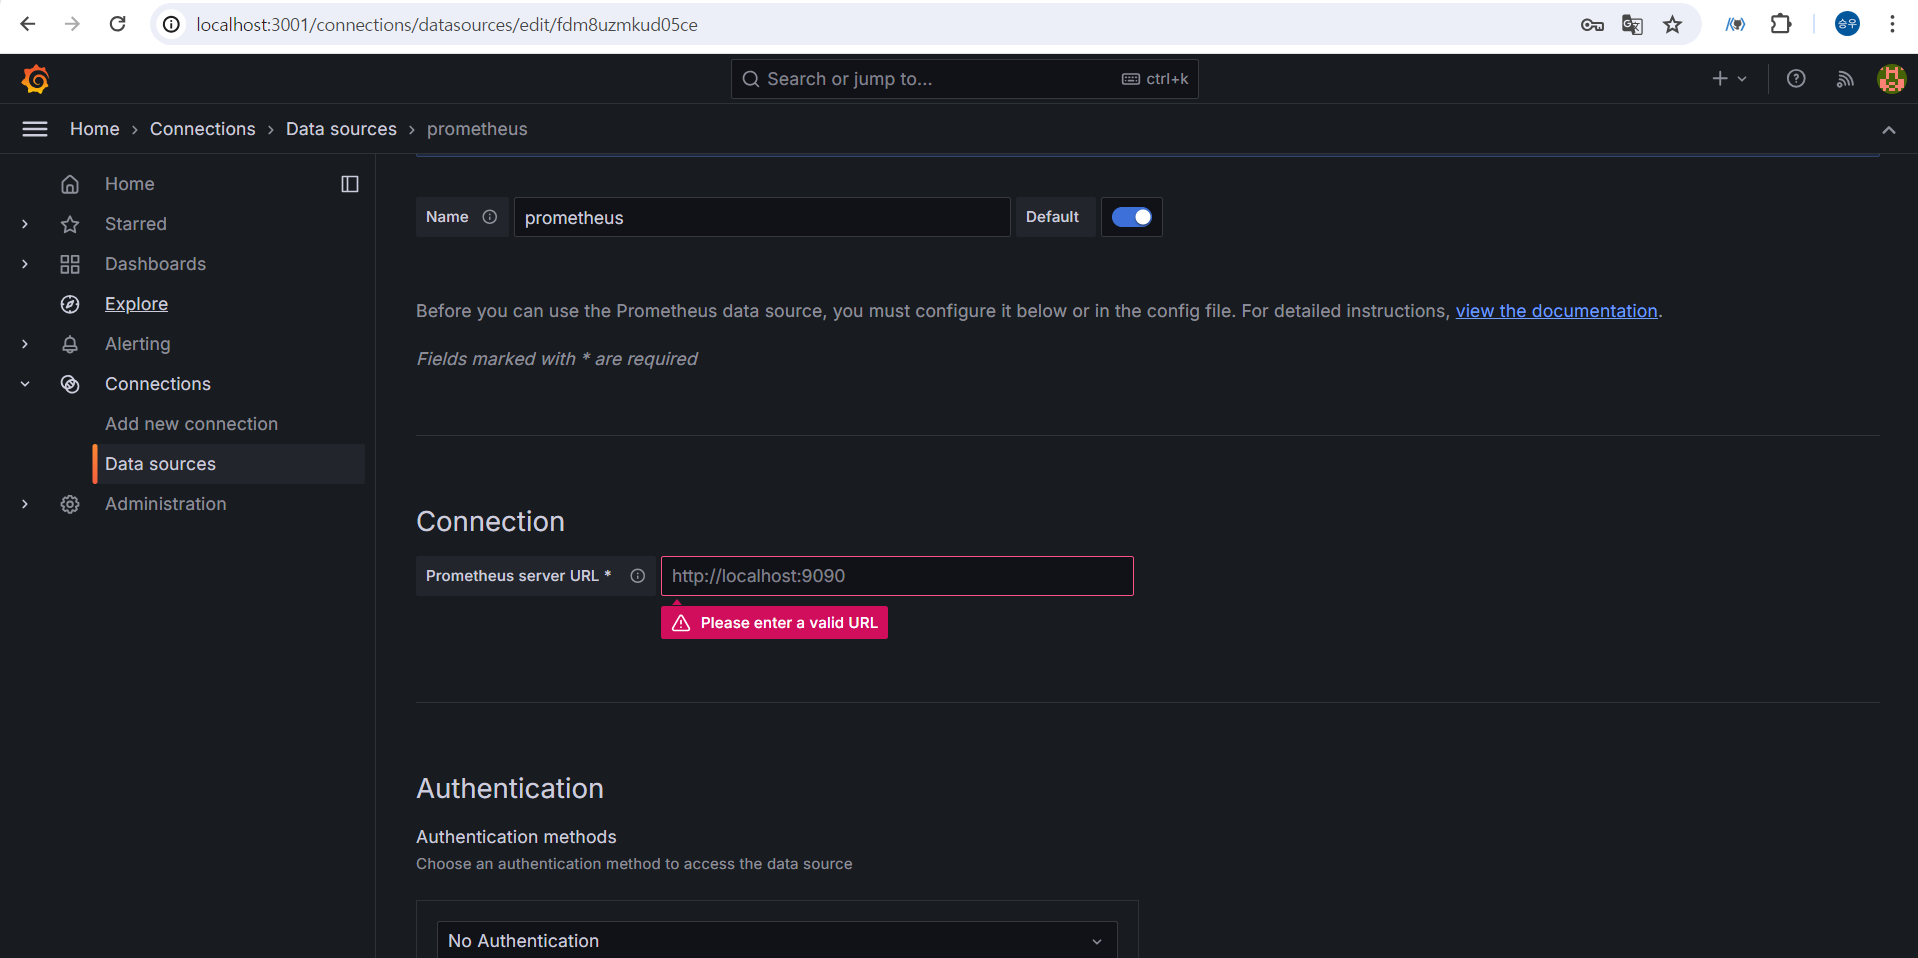Open saved passwords key icon
The height and width of the screenshot is (958, 1918).
[1592, 24]
